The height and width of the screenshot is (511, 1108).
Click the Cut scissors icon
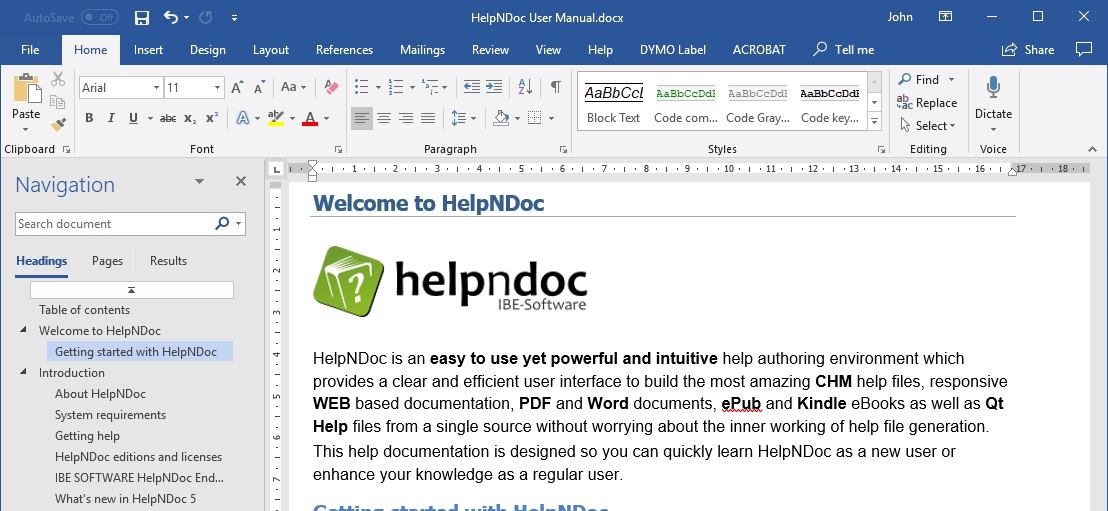[x=58, y=79]
